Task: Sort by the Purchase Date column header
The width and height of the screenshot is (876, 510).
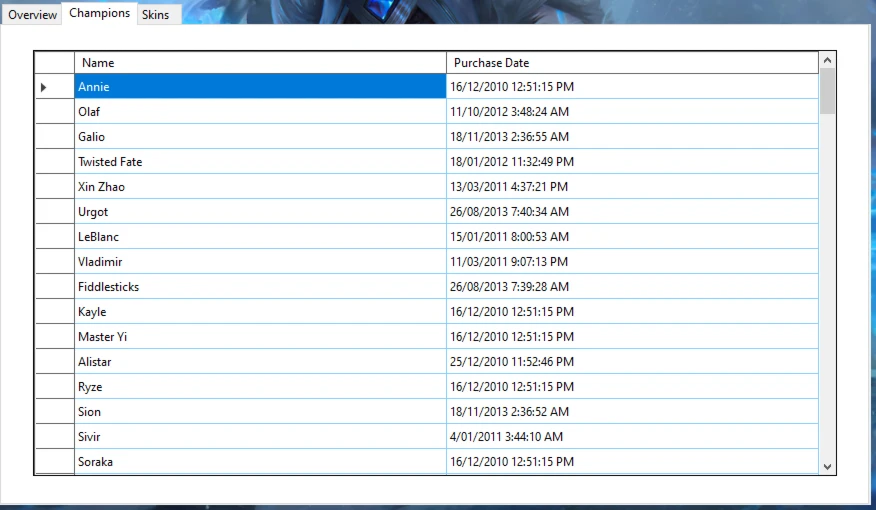Action: (x=632, y=63)
